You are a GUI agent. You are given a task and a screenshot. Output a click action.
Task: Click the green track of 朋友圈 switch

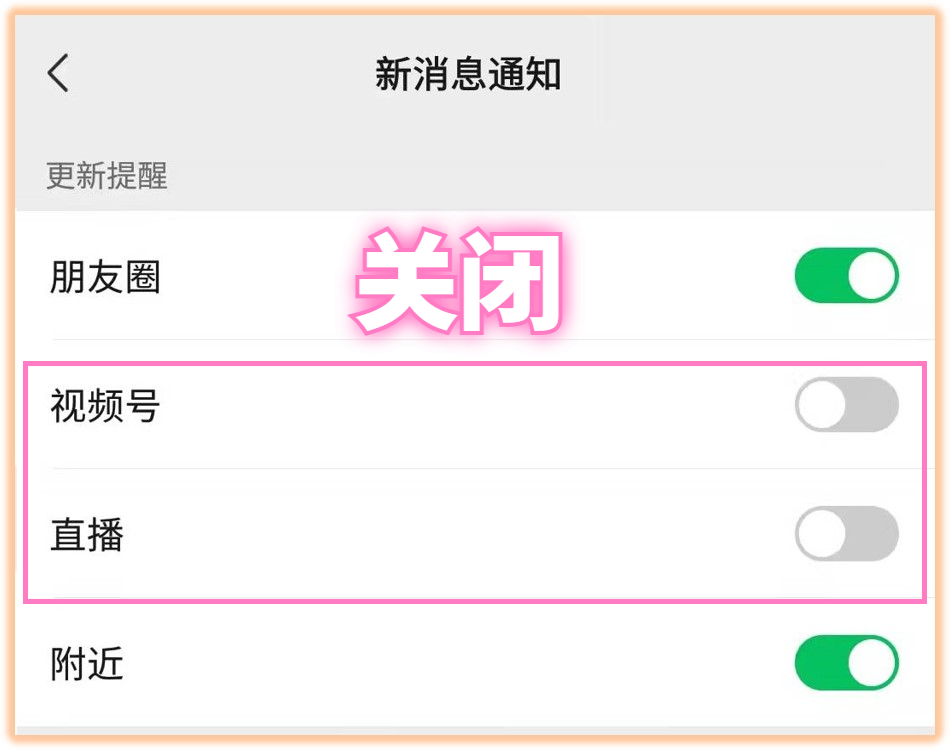817,276
